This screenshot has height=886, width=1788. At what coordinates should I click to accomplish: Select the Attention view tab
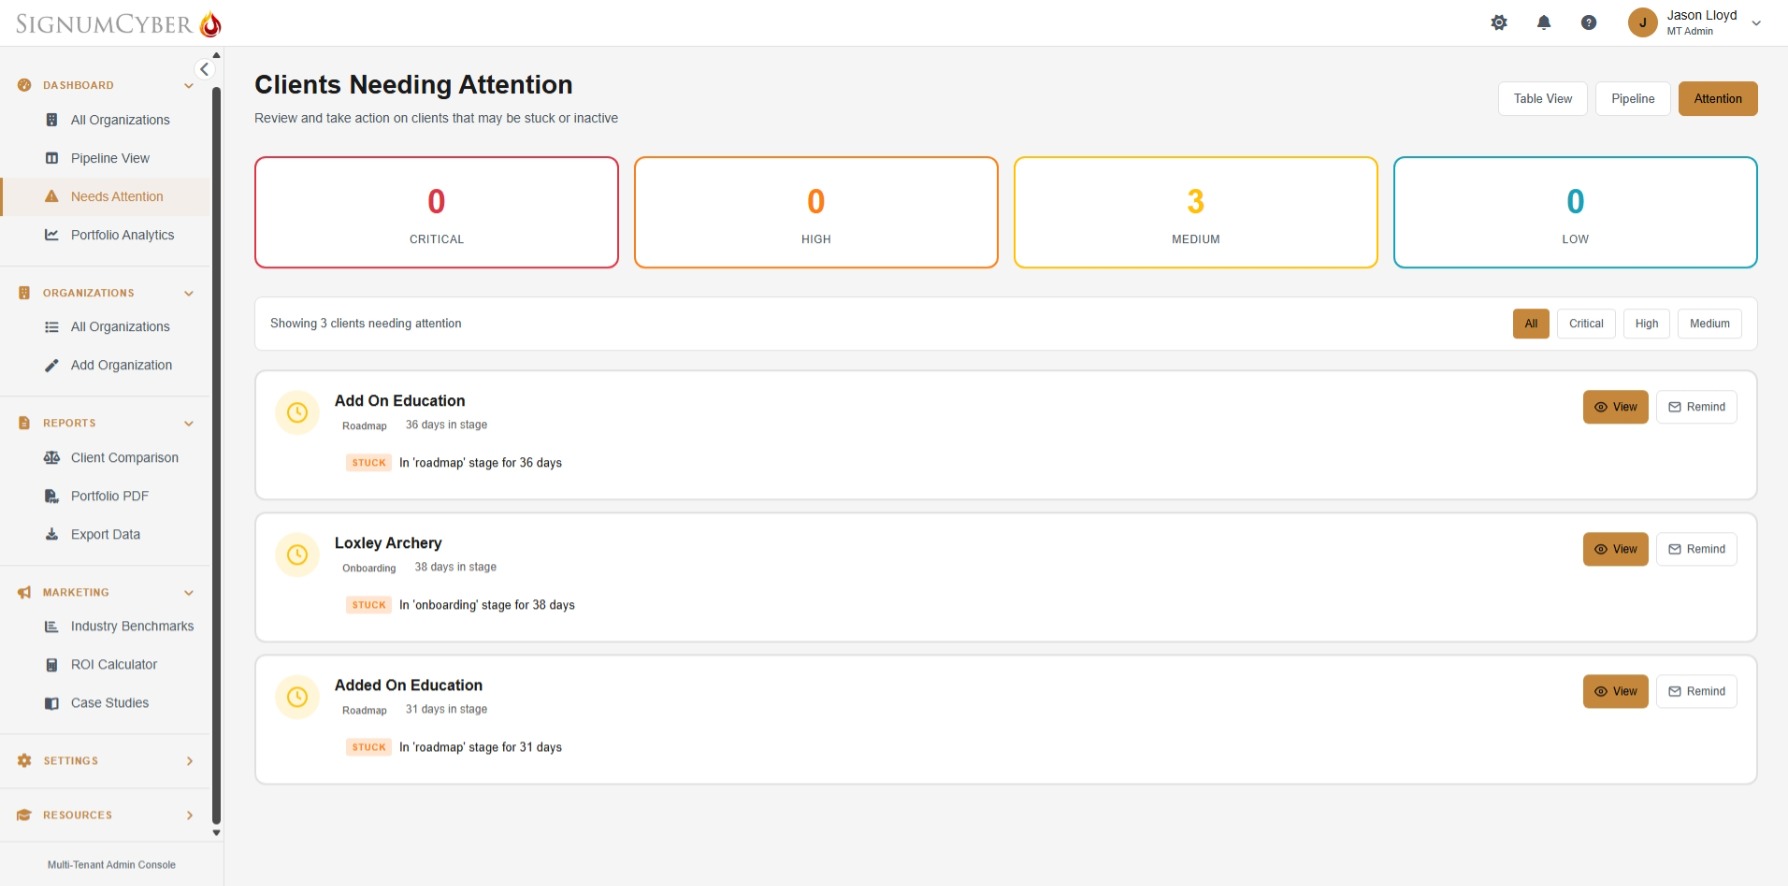(1717, 99)
